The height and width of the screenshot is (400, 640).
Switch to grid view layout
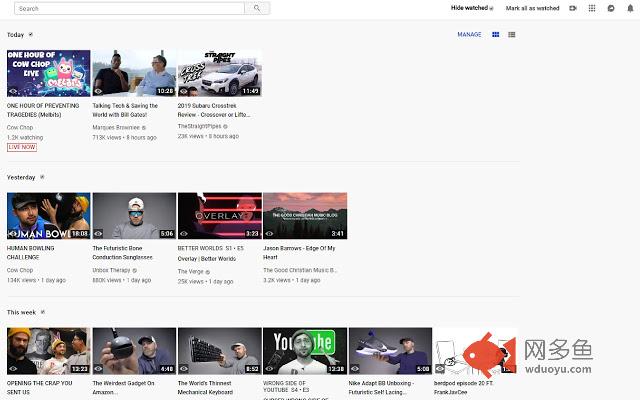(496, 35)
